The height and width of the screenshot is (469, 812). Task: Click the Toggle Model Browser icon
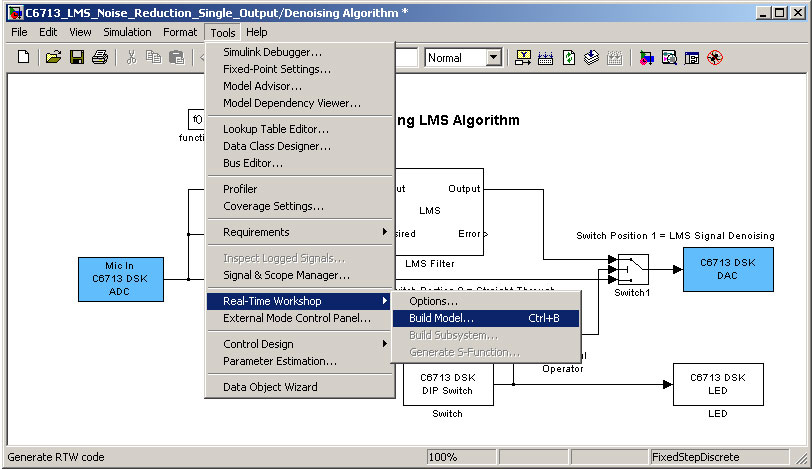(x=692, y=57)
